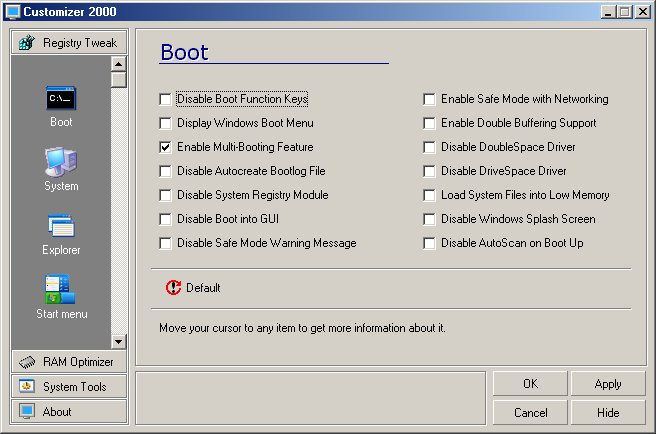Click the Hide button
This screenshot has height=434, width=656.
pos(608,412)
